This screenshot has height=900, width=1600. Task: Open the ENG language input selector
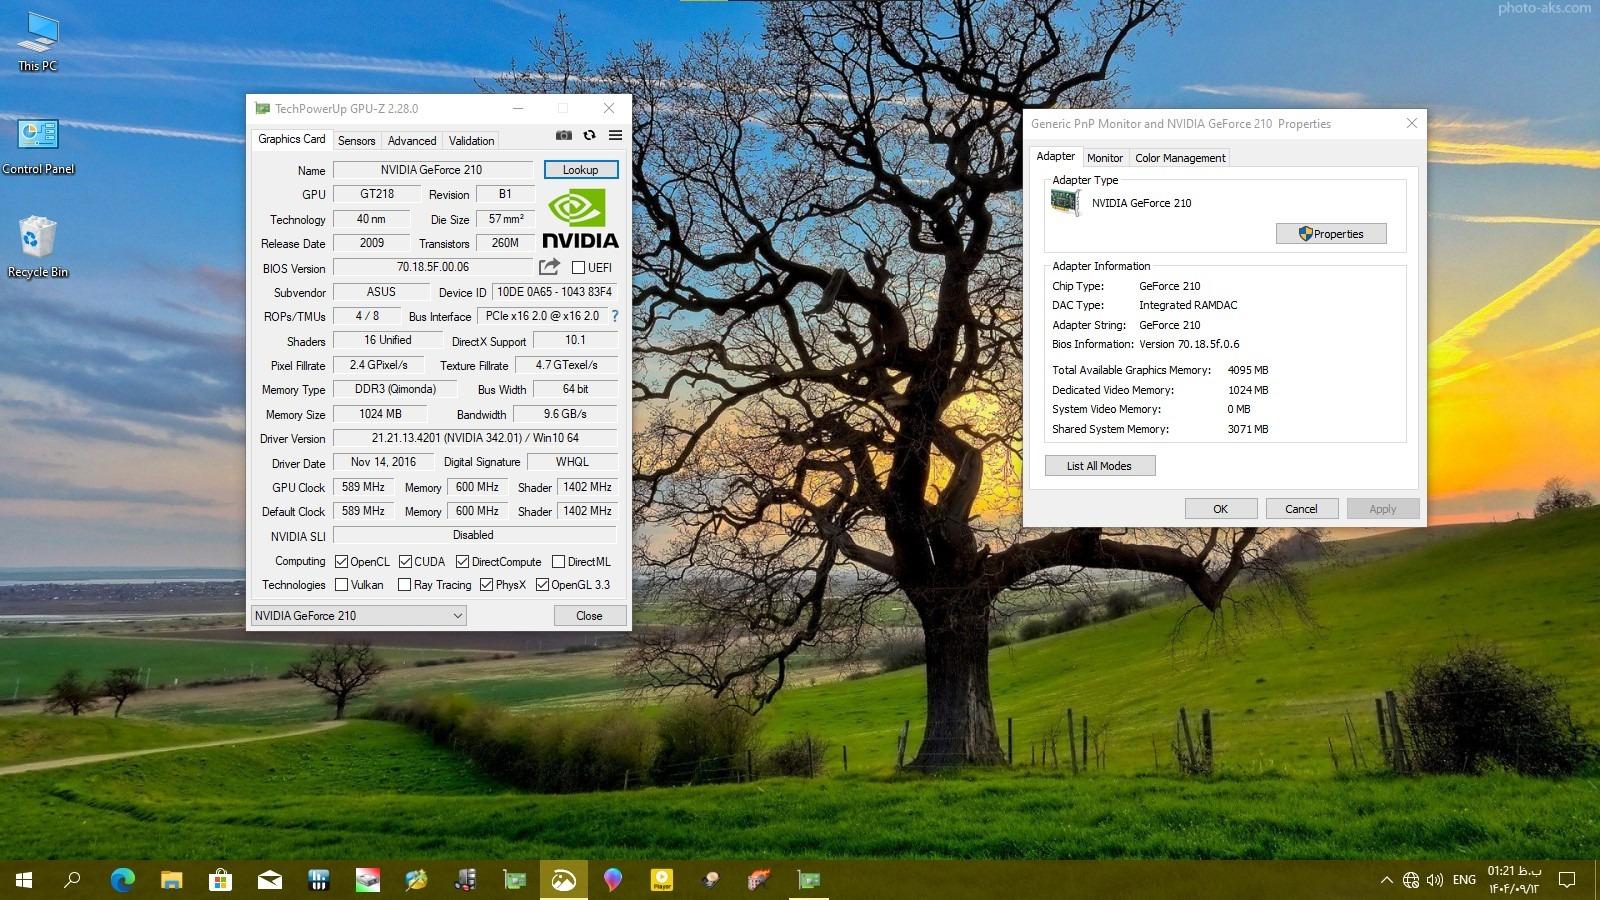point(1464,880)
